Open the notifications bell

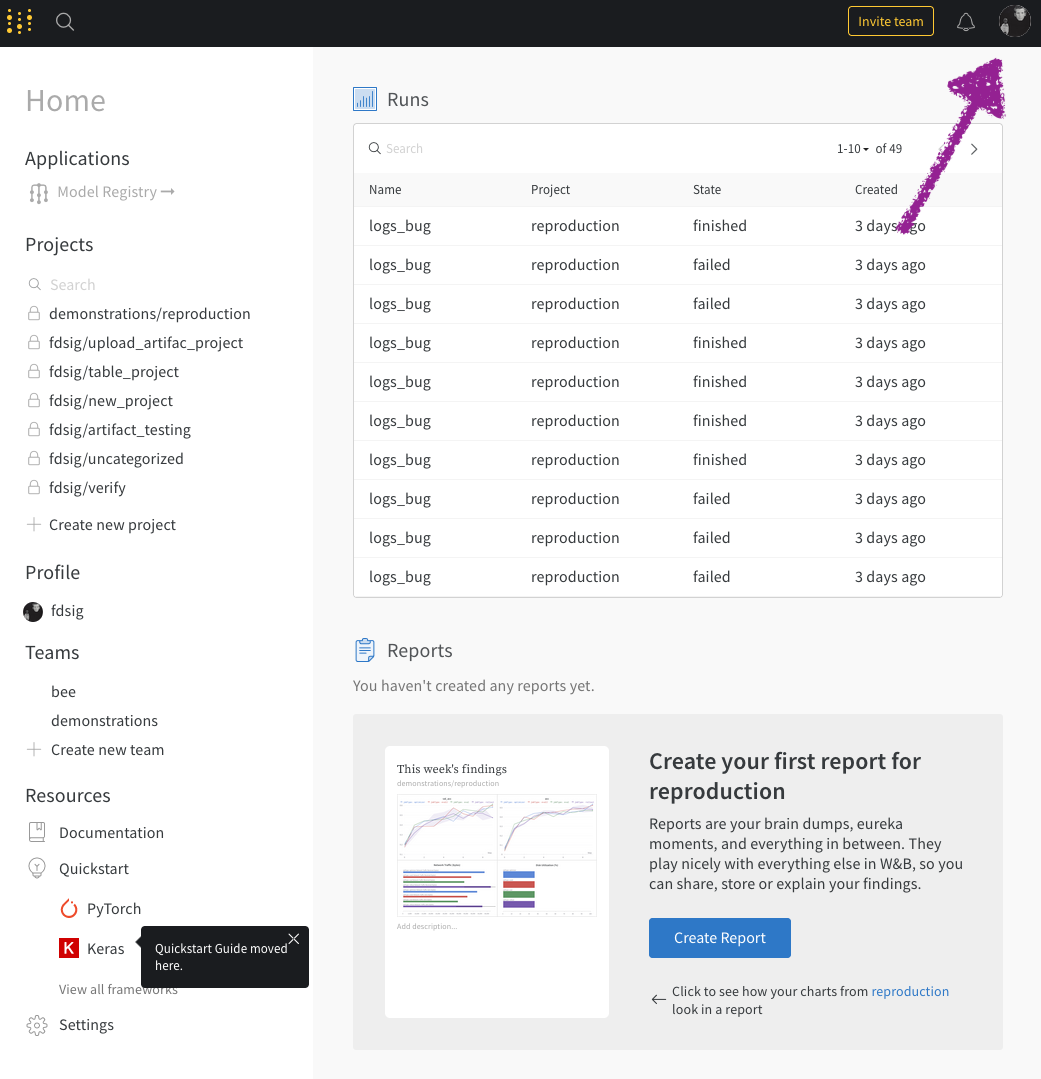[966, 21]
